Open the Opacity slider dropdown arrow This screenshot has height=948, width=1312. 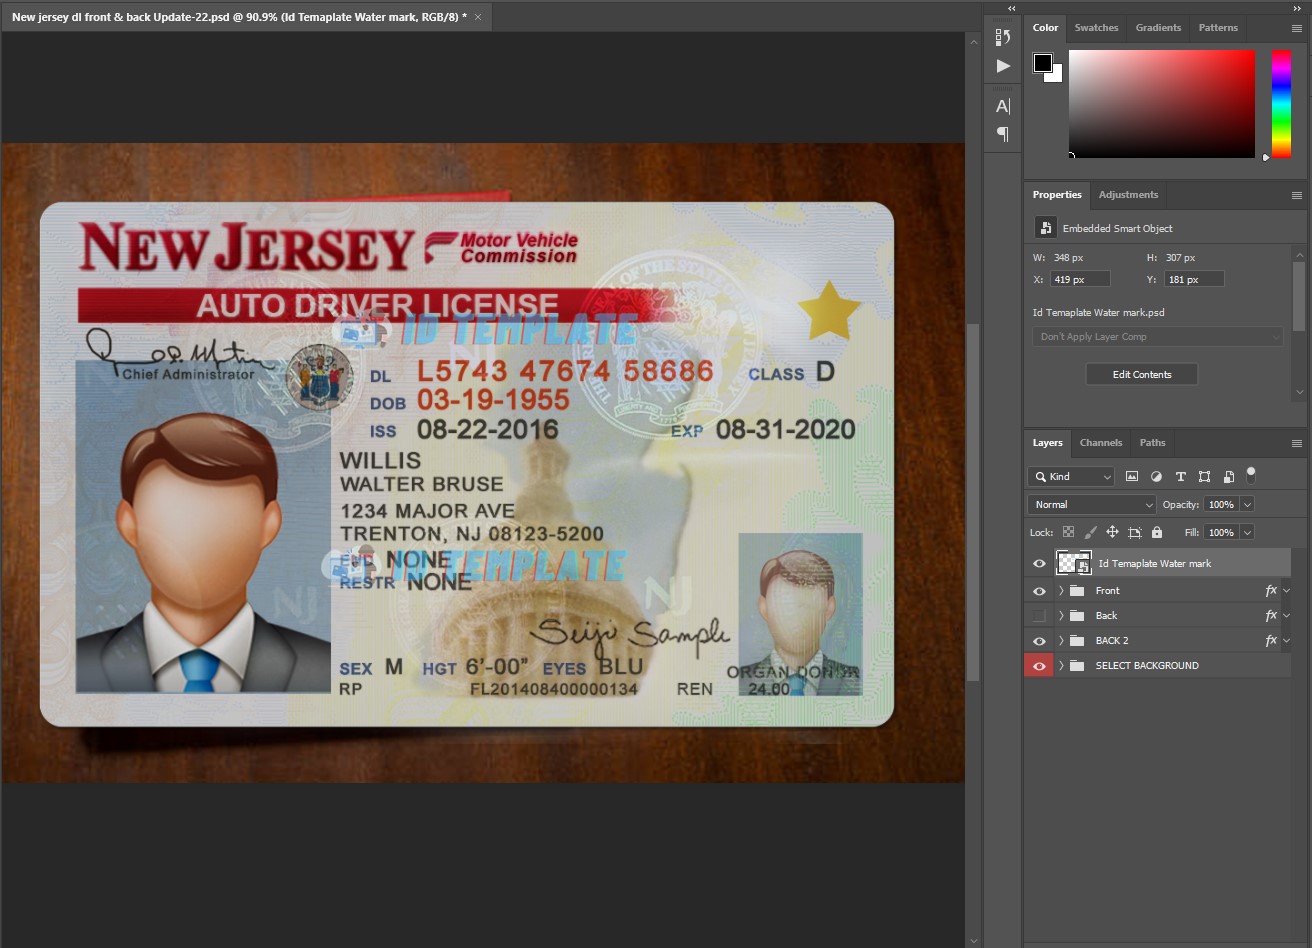click(x=1247, y=505)
